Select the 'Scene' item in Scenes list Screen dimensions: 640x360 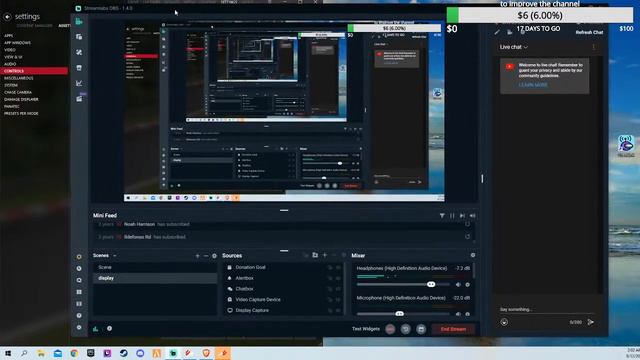pos(155,267)
